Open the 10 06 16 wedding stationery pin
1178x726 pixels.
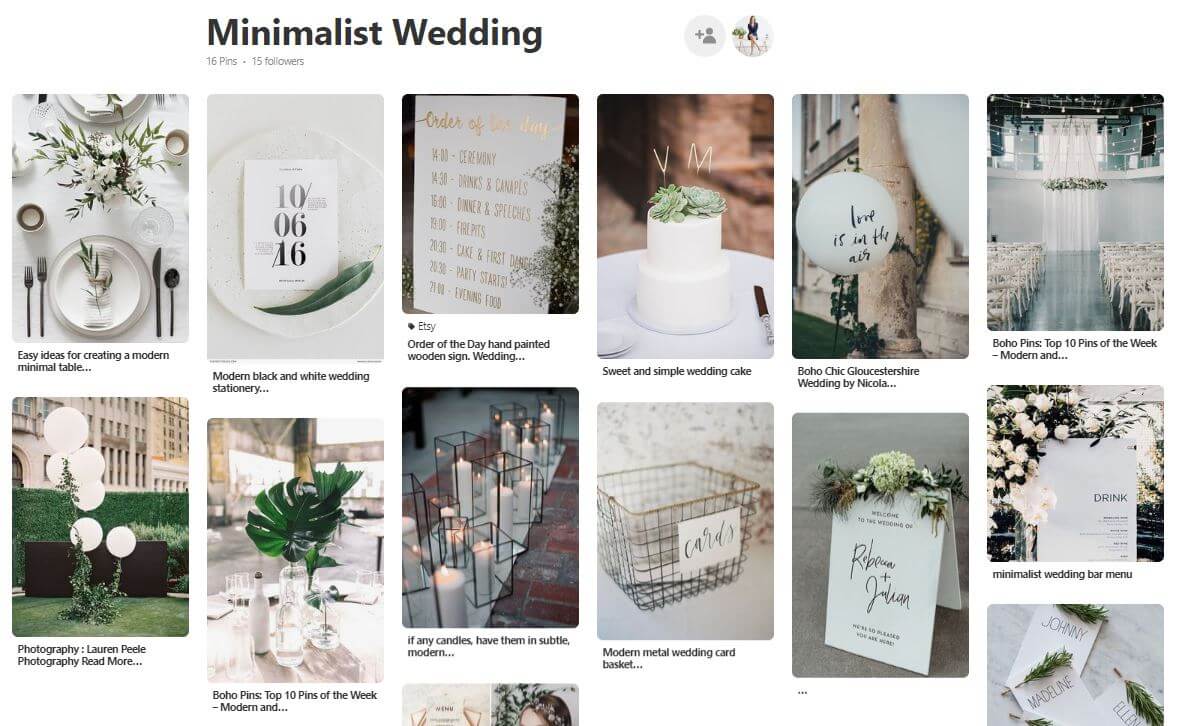tap(295, 228)
